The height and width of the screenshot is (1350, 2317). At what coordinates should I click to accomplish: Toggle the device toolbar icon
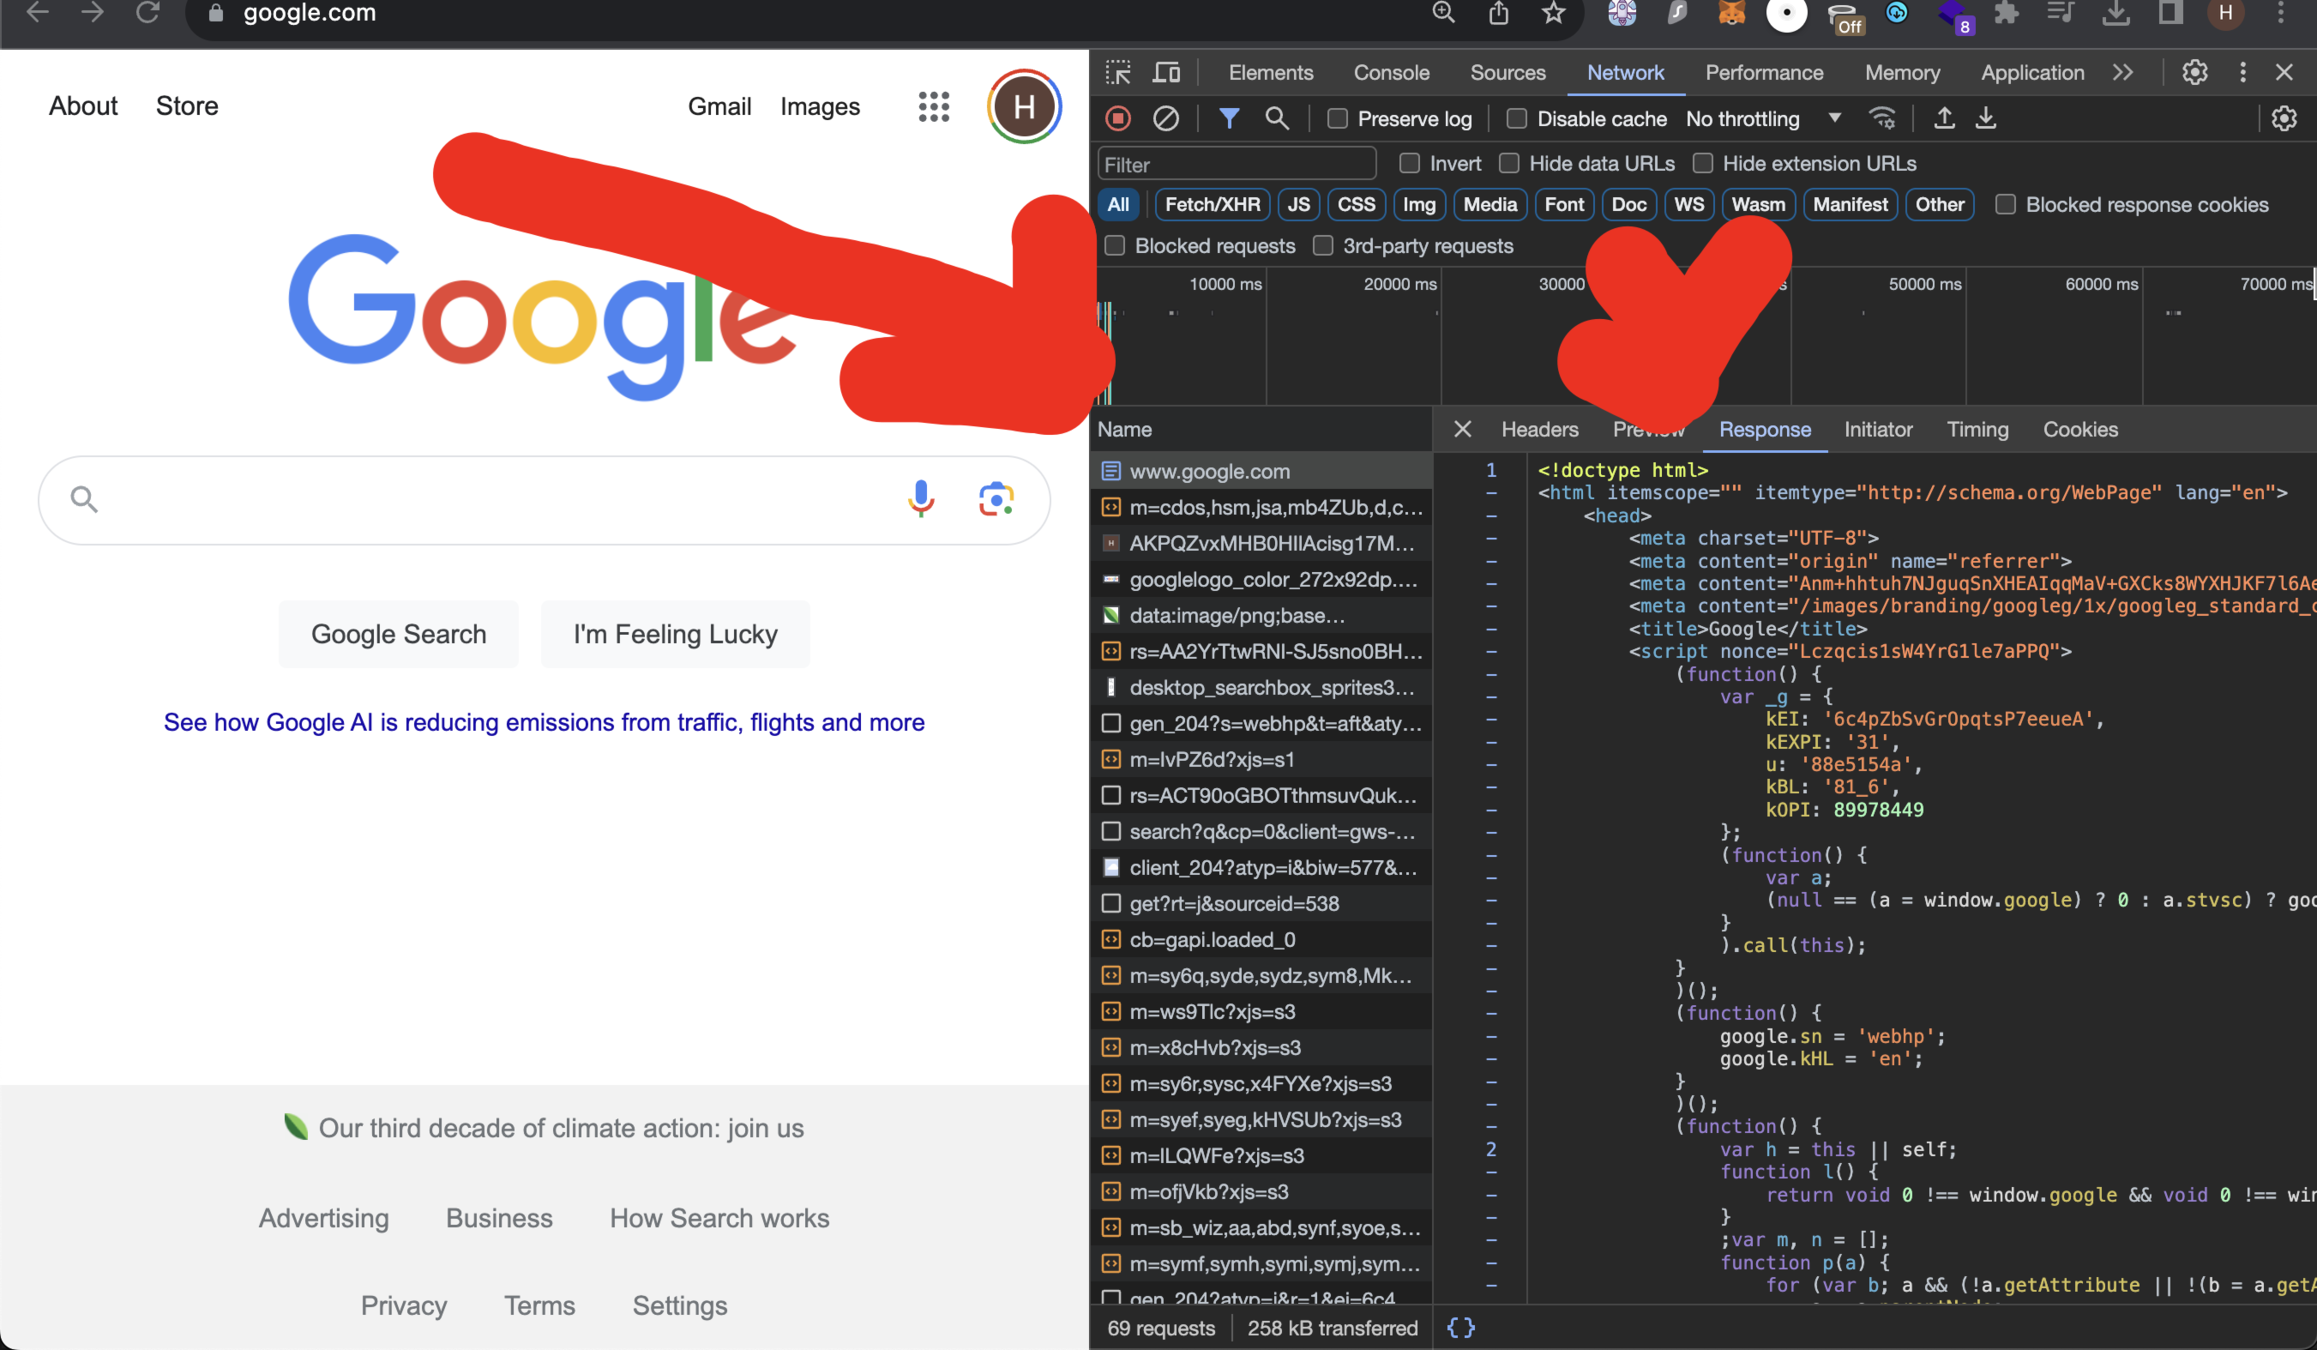[1166, 73]
